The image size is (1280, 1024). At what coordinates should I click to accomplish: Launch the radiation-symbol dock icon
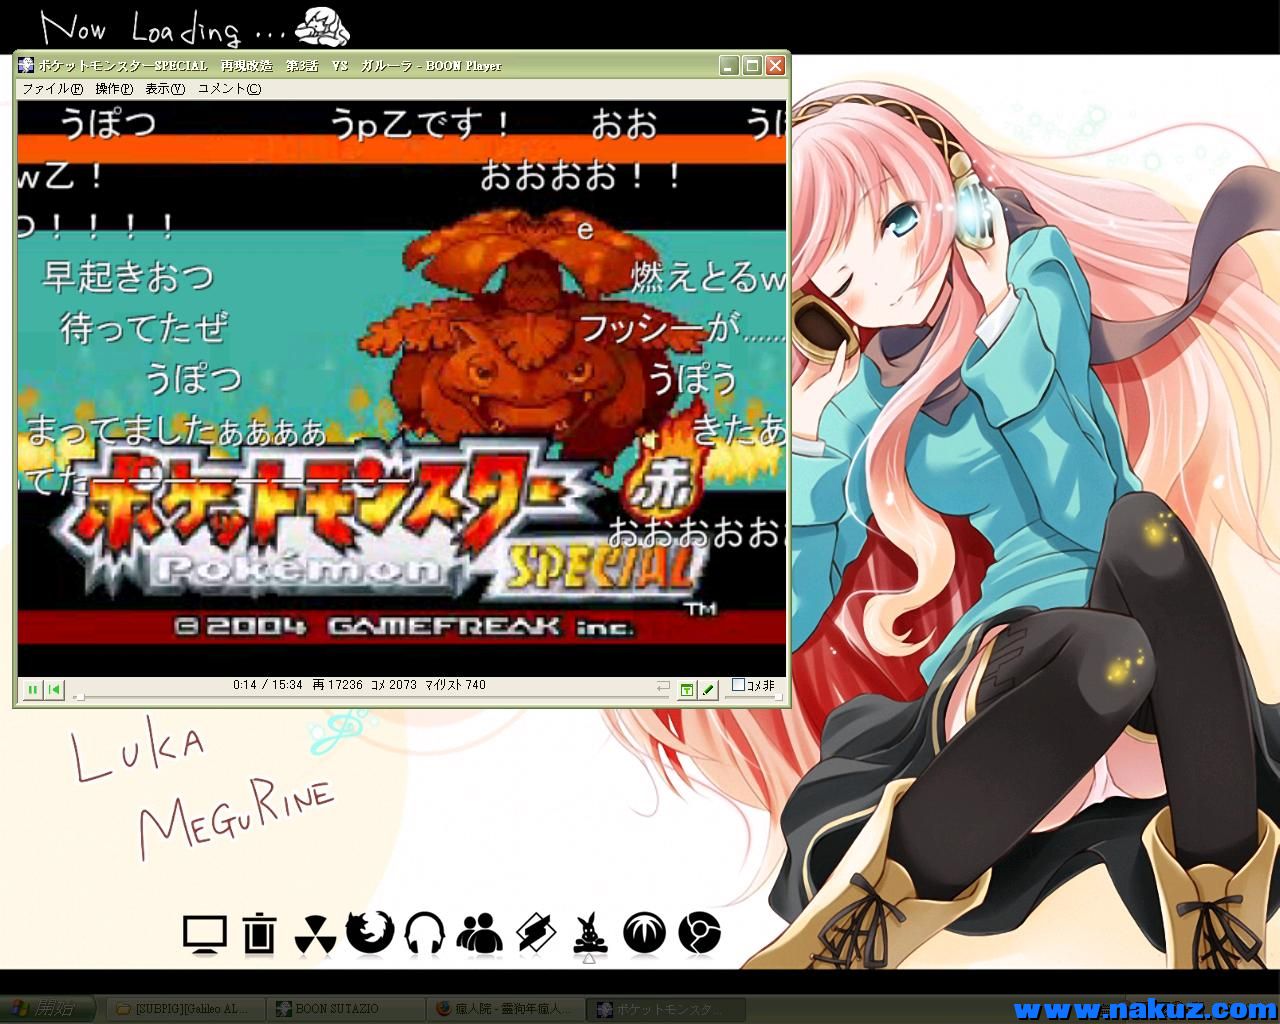pos(314,934)
